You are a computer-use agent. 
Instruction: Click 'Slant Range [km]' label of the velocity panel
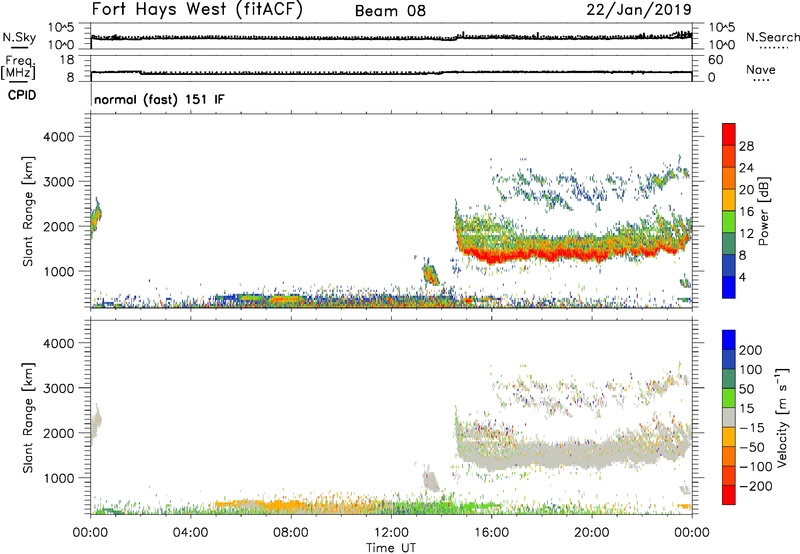(x=28, y=418)
